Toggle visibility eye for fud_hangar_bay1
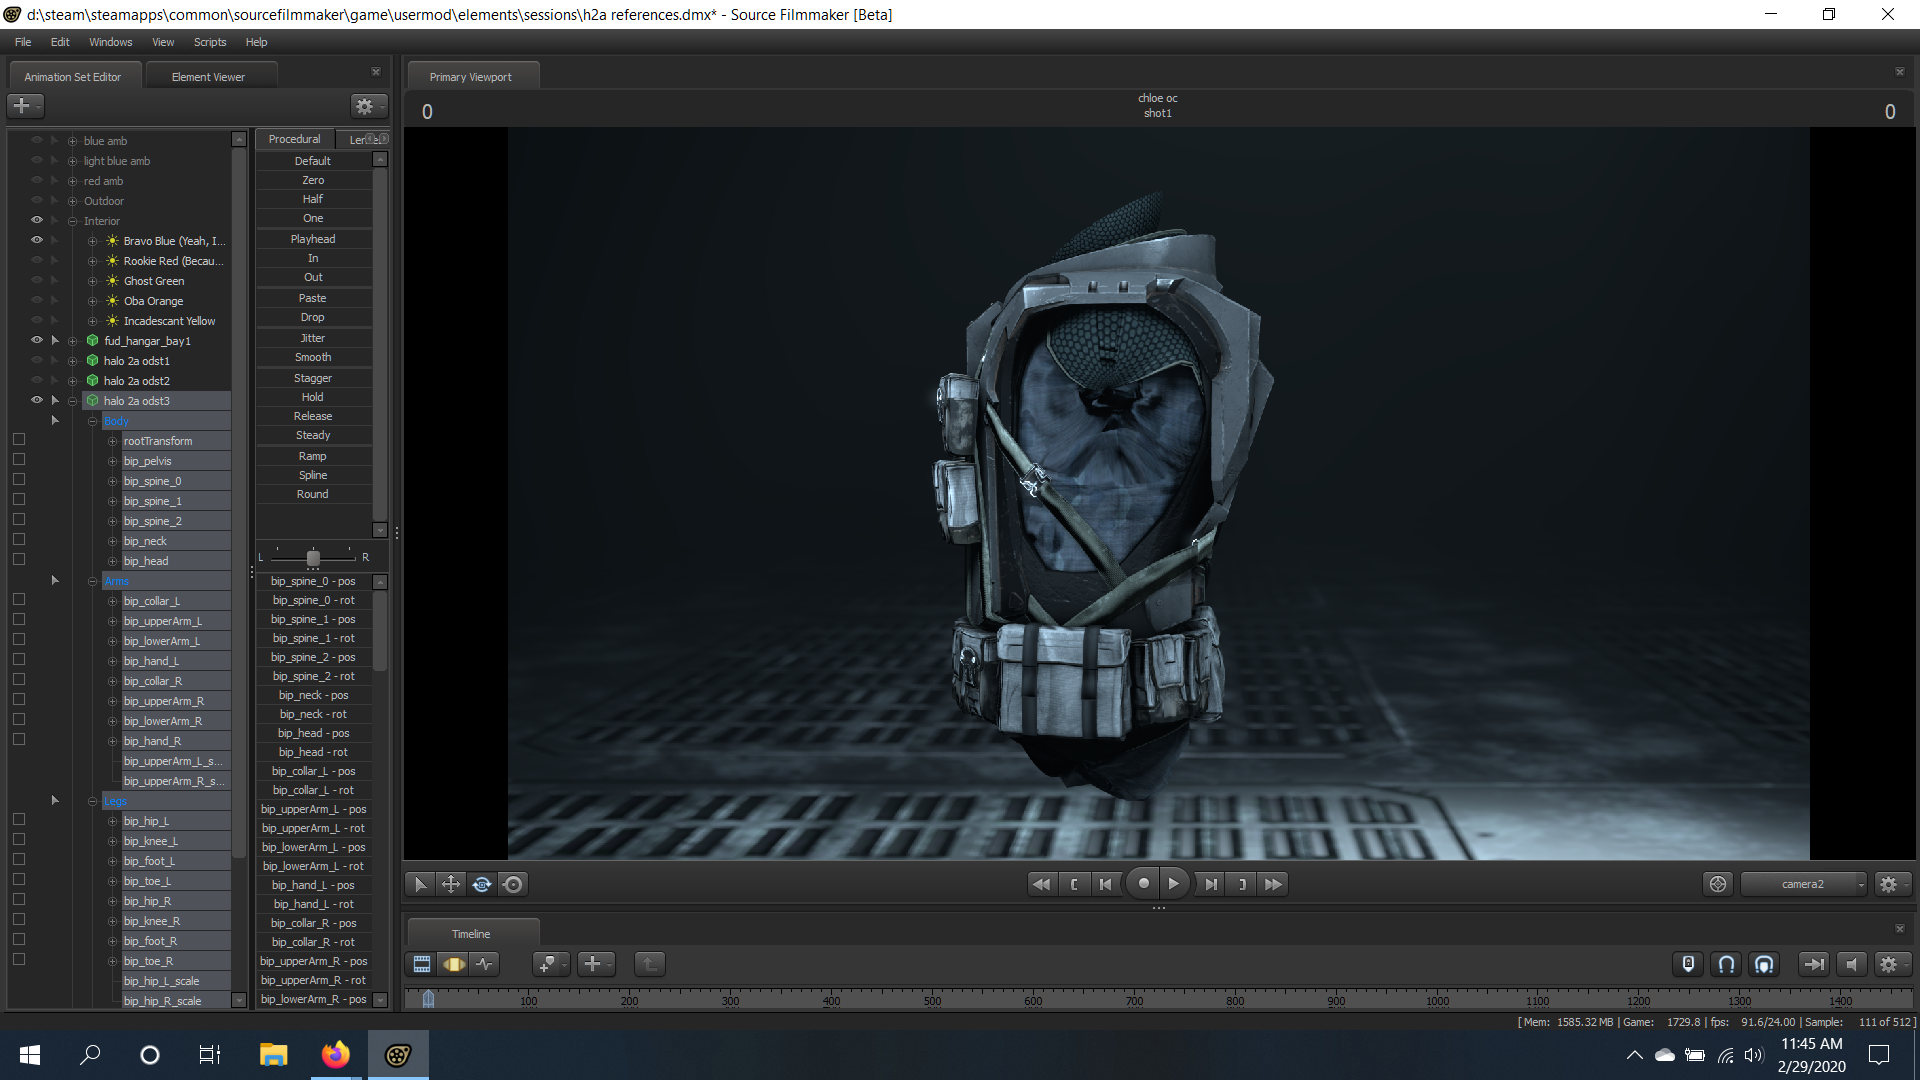 (37, 340)
